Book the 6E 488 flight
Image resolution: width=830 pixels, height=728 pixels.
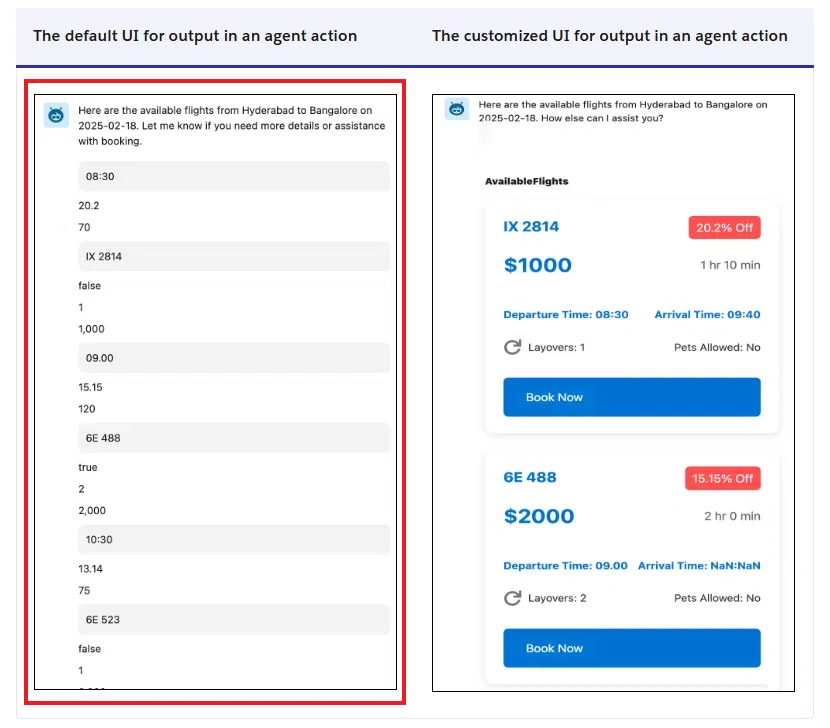(x=631, y=648)
